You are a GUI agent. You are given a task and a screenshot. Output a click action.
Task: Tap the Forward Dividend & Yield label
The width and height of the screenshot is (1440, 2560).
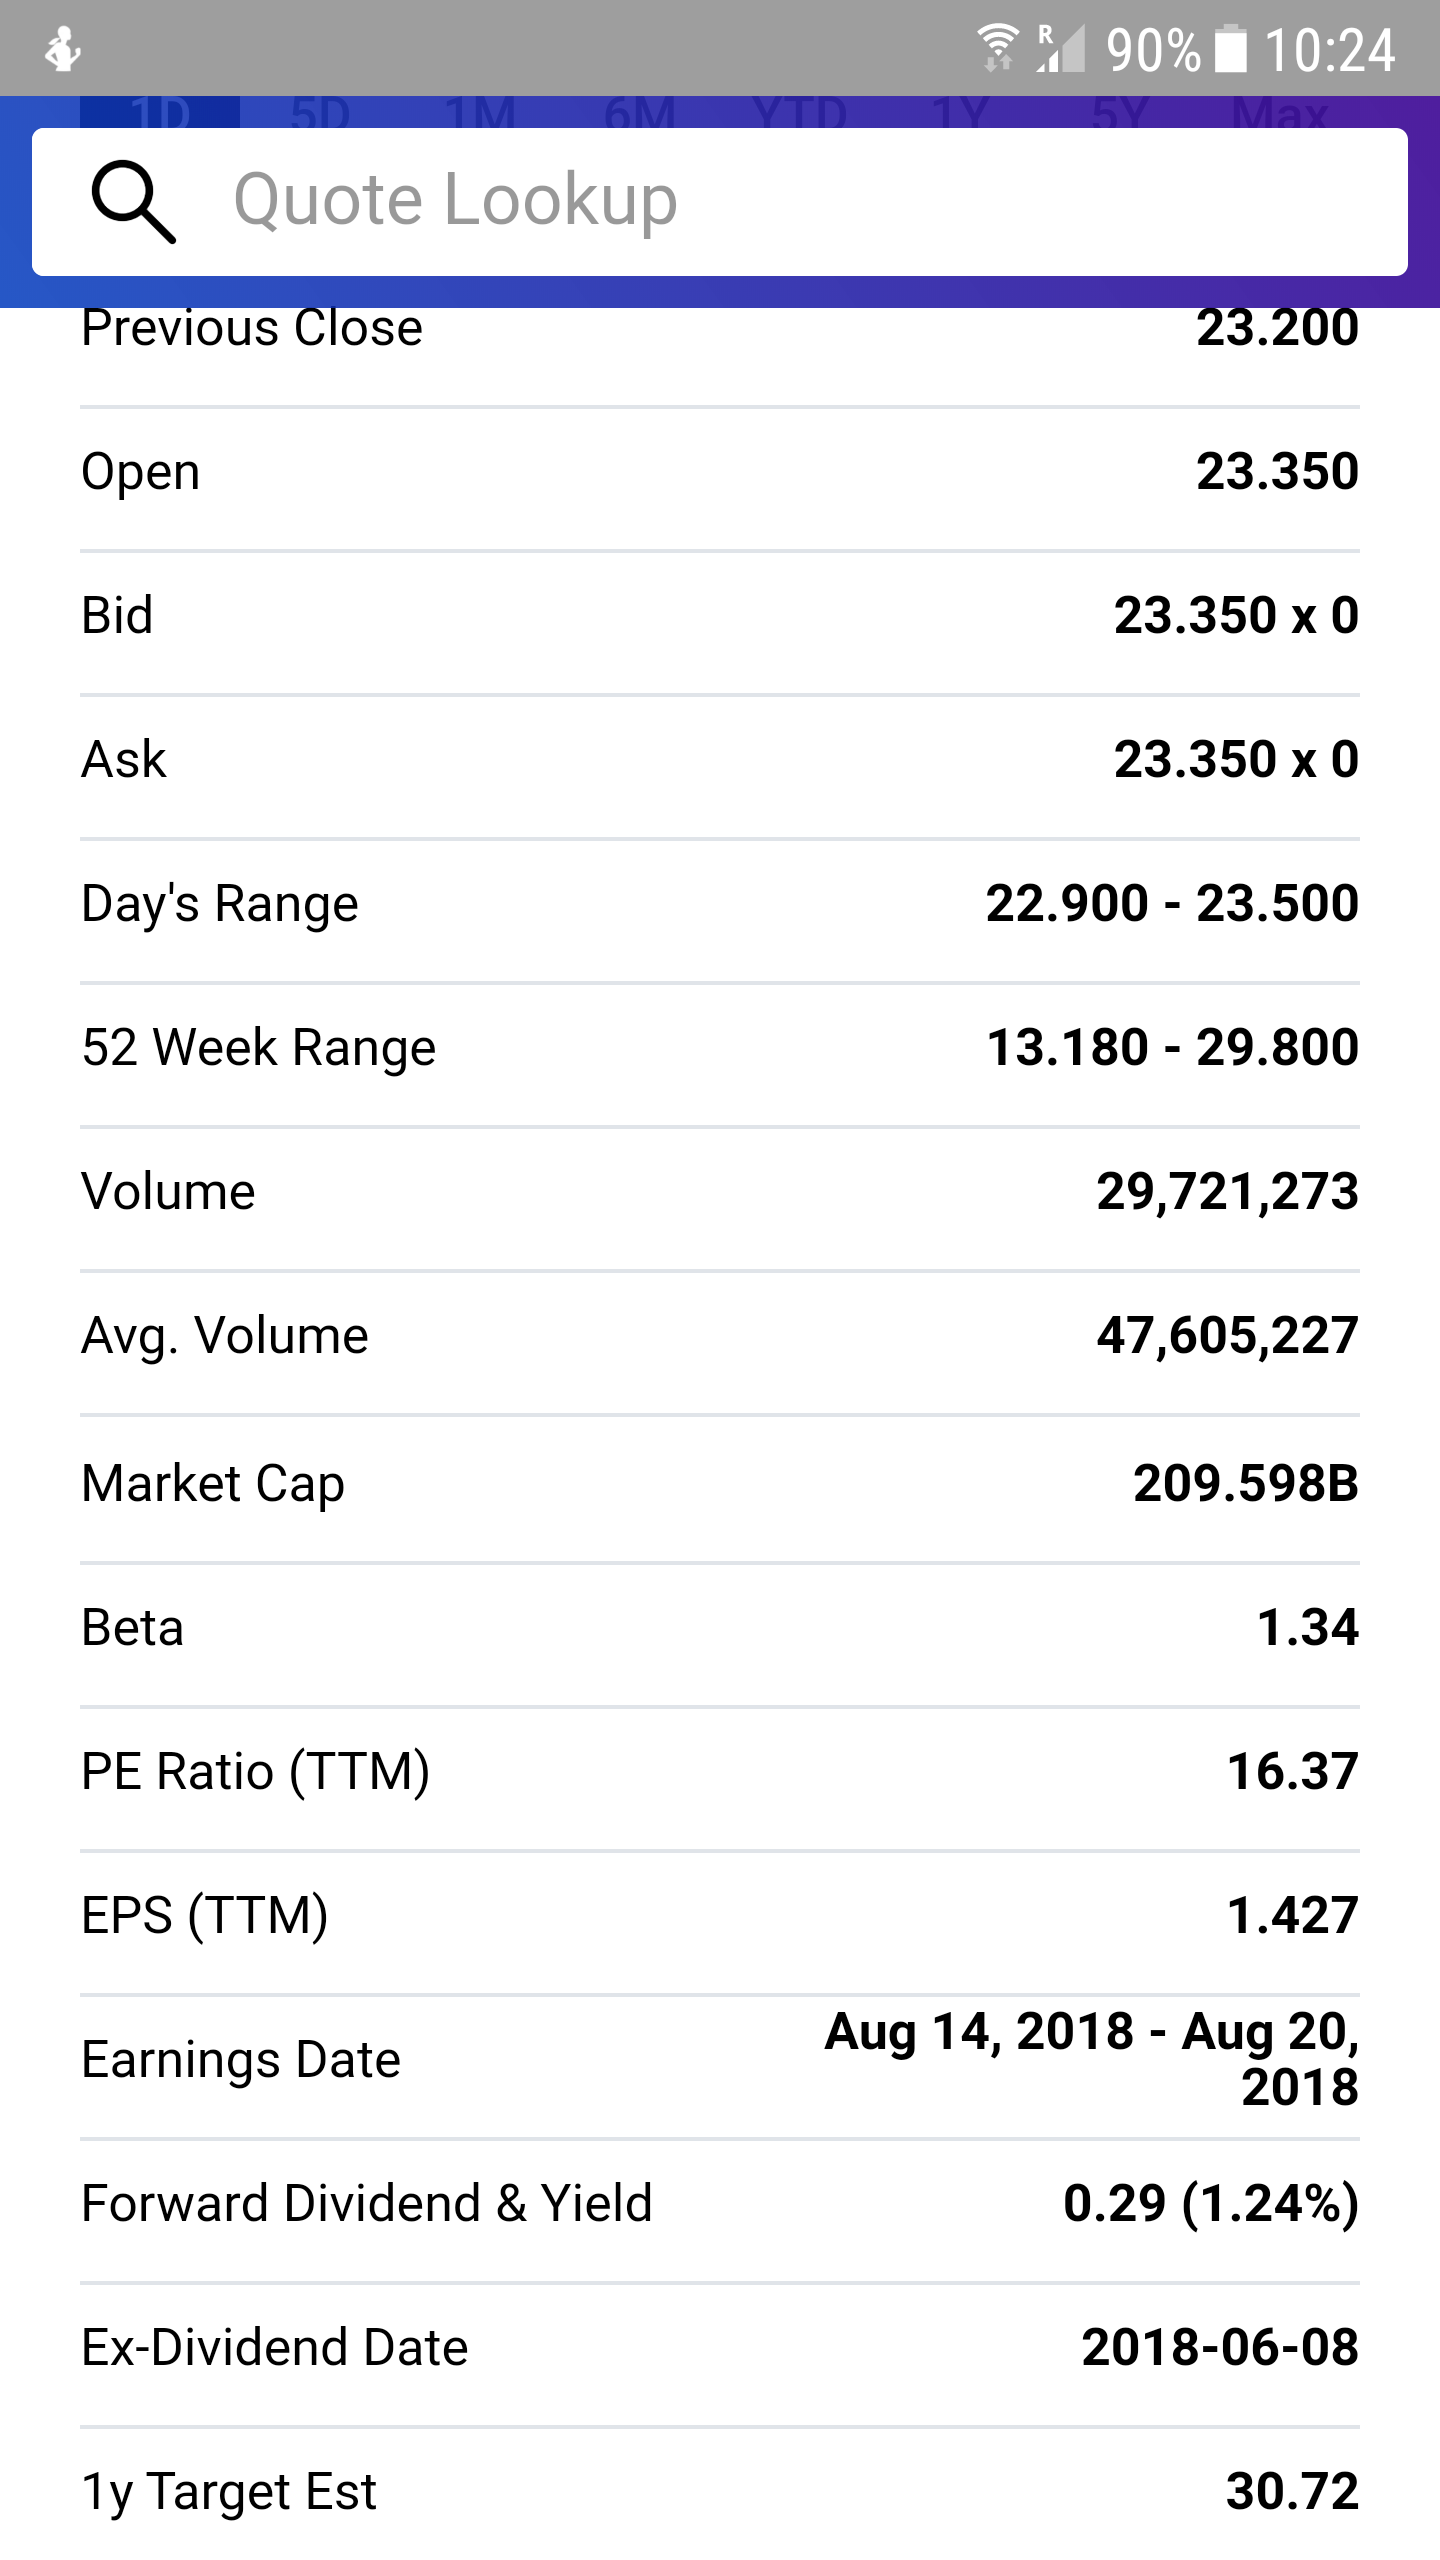[x=366, y=2204]
